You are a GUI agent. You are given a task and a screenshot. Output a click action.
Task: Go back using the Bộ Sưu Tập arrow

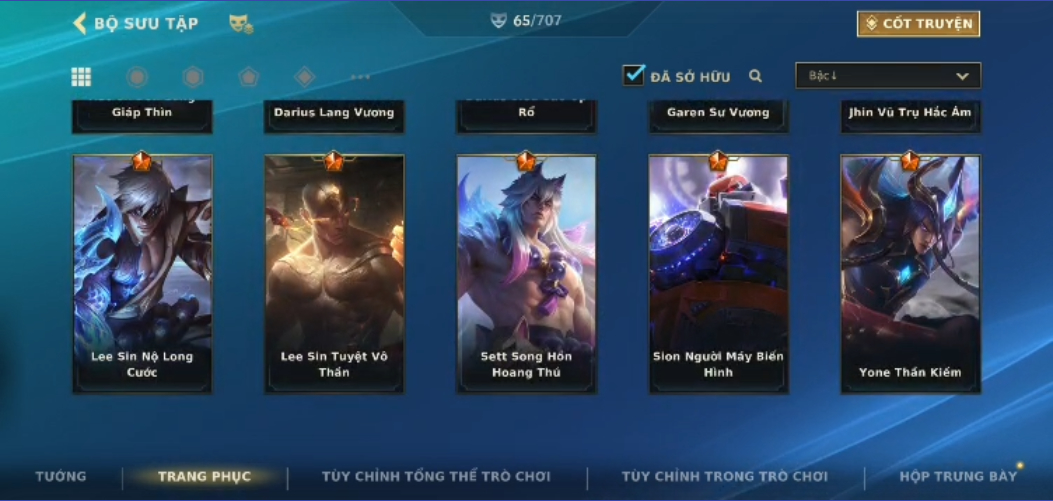click(x=80, y=24)
